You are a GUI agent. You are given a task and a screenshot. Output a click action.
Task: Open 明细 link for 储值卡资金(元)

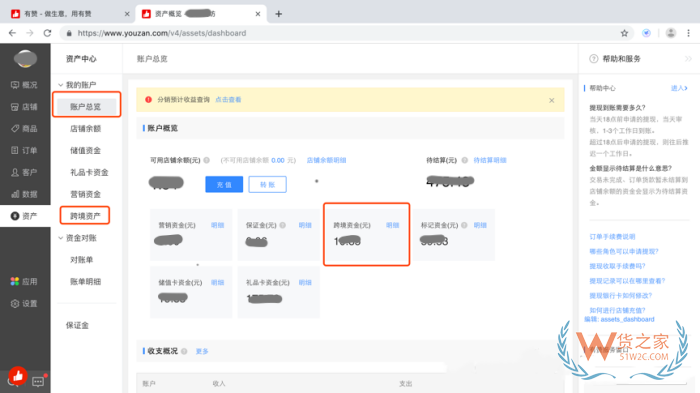pos(217,283)
